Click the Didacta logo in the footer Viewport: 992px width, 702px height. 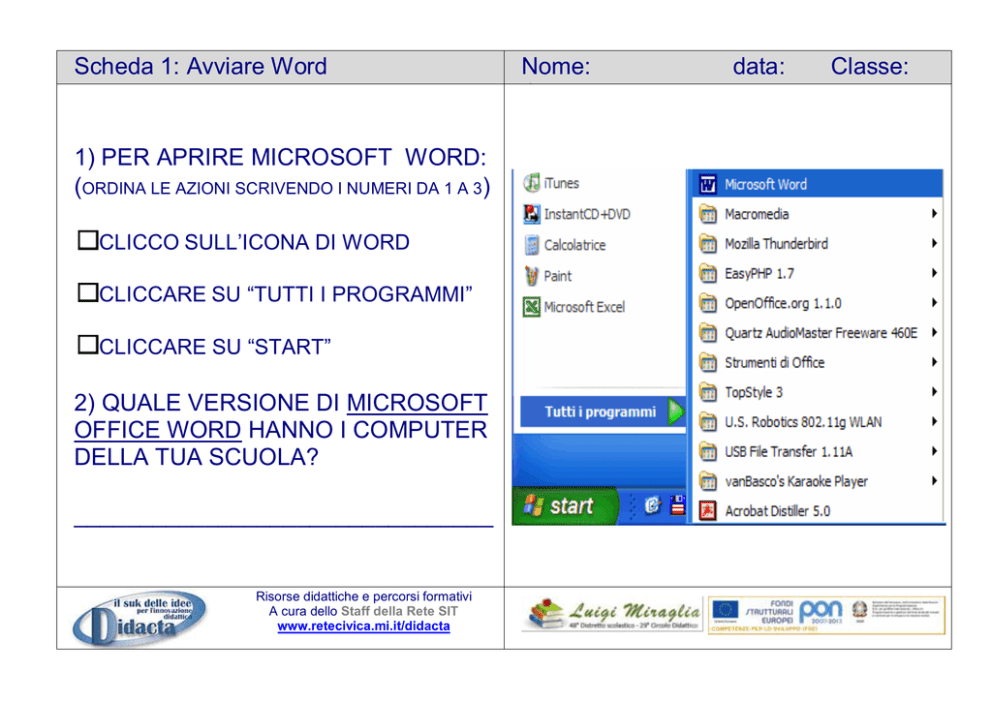click(140, 618)
